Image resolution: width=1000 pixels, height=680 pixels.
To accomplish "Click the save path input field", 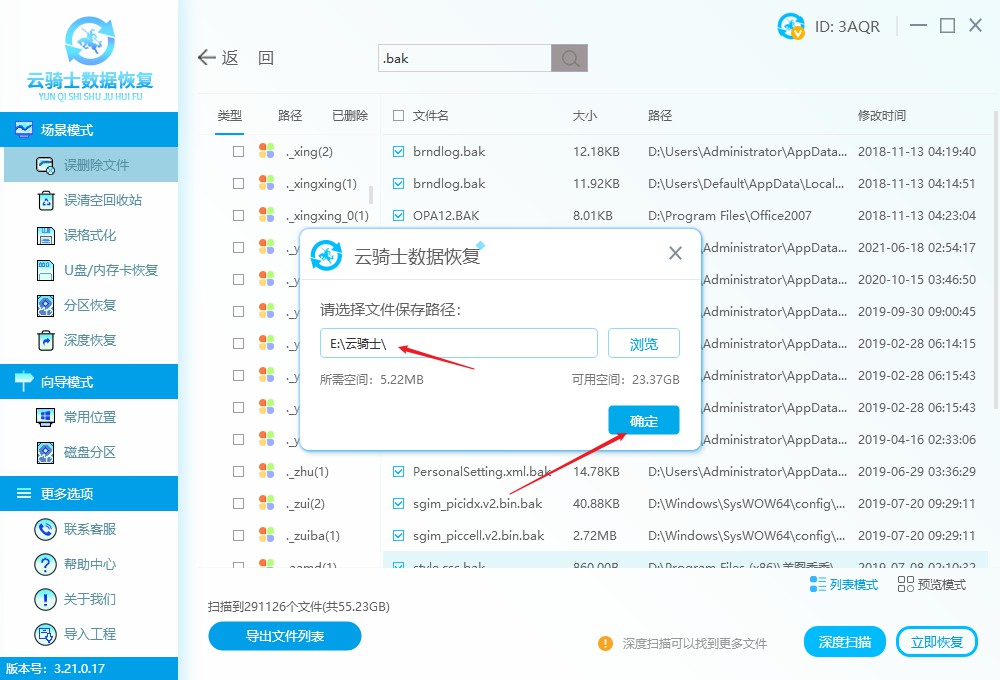I will click(x=459, y=344).
